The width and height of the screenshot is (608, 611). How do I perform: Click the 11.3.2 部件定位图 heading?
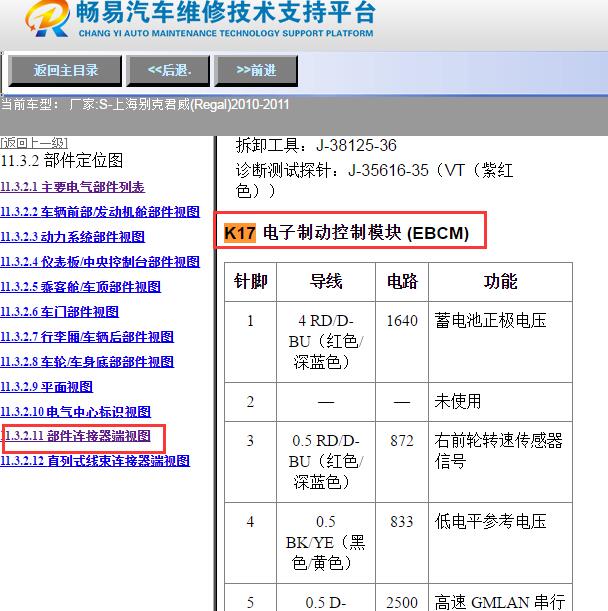(62, 161)
